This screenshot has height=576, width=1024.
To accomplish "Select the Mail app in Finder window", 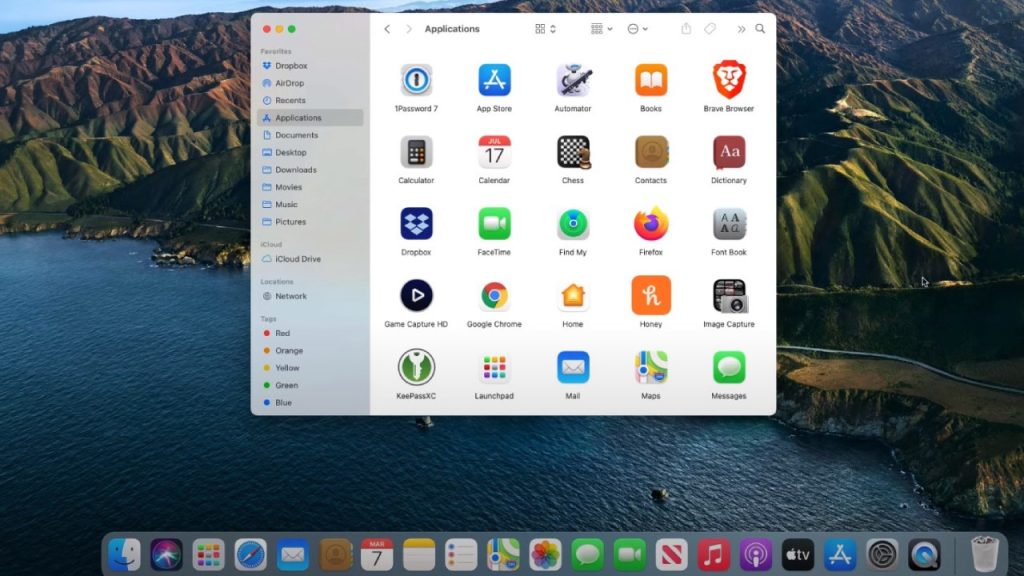I will point(573,368).
